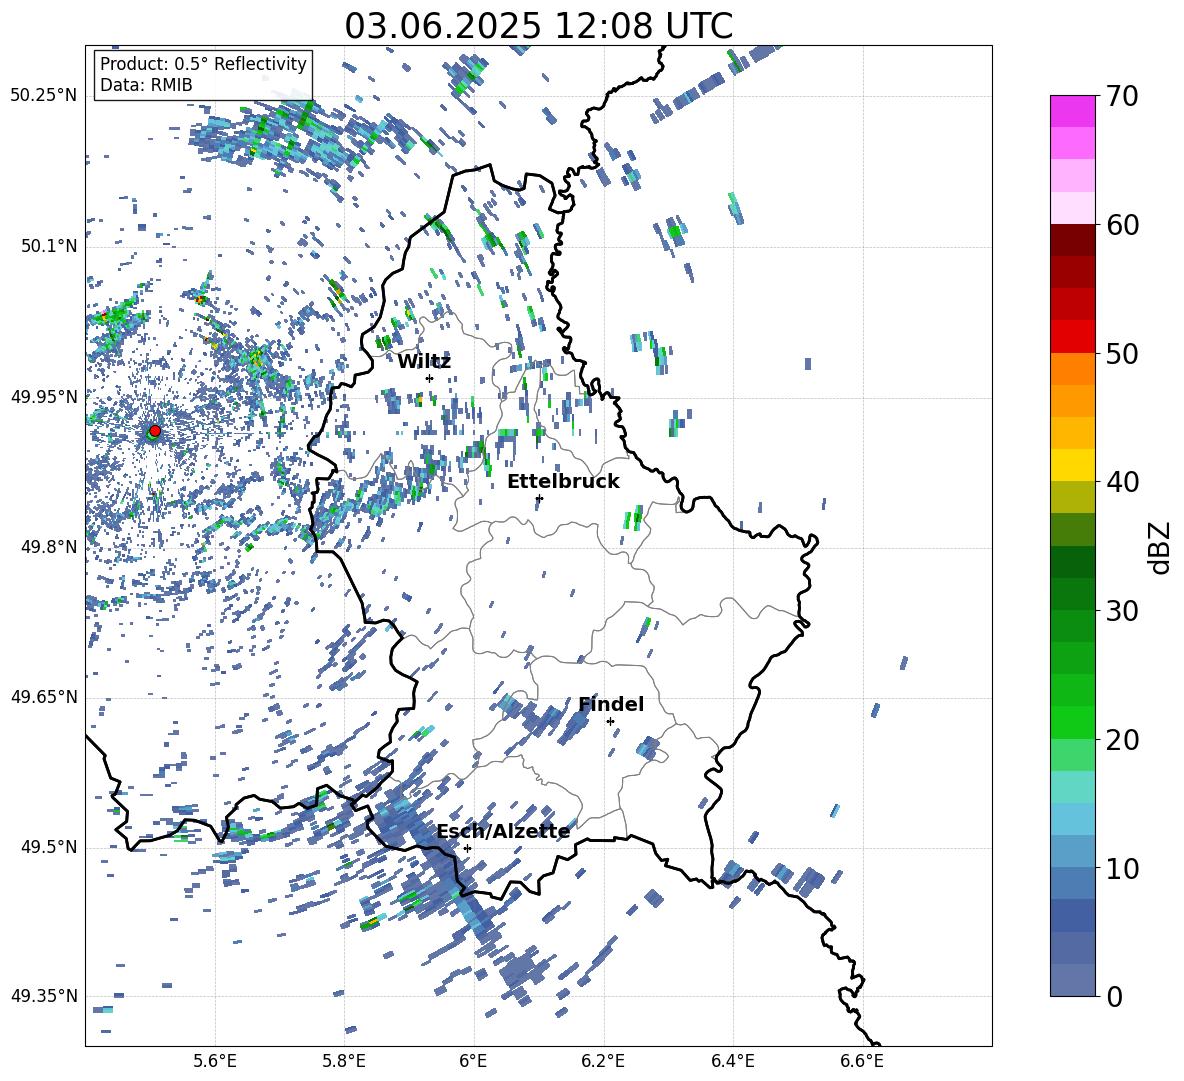The image size is (1184, 1081).
Task: Click longitude label 5.6°E
Action: tap(215, 1061)
